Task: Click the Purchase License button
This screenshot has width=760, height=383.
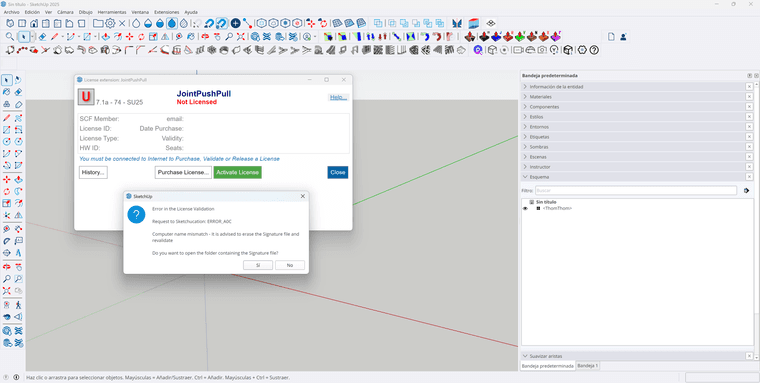Action: point(183,172)
